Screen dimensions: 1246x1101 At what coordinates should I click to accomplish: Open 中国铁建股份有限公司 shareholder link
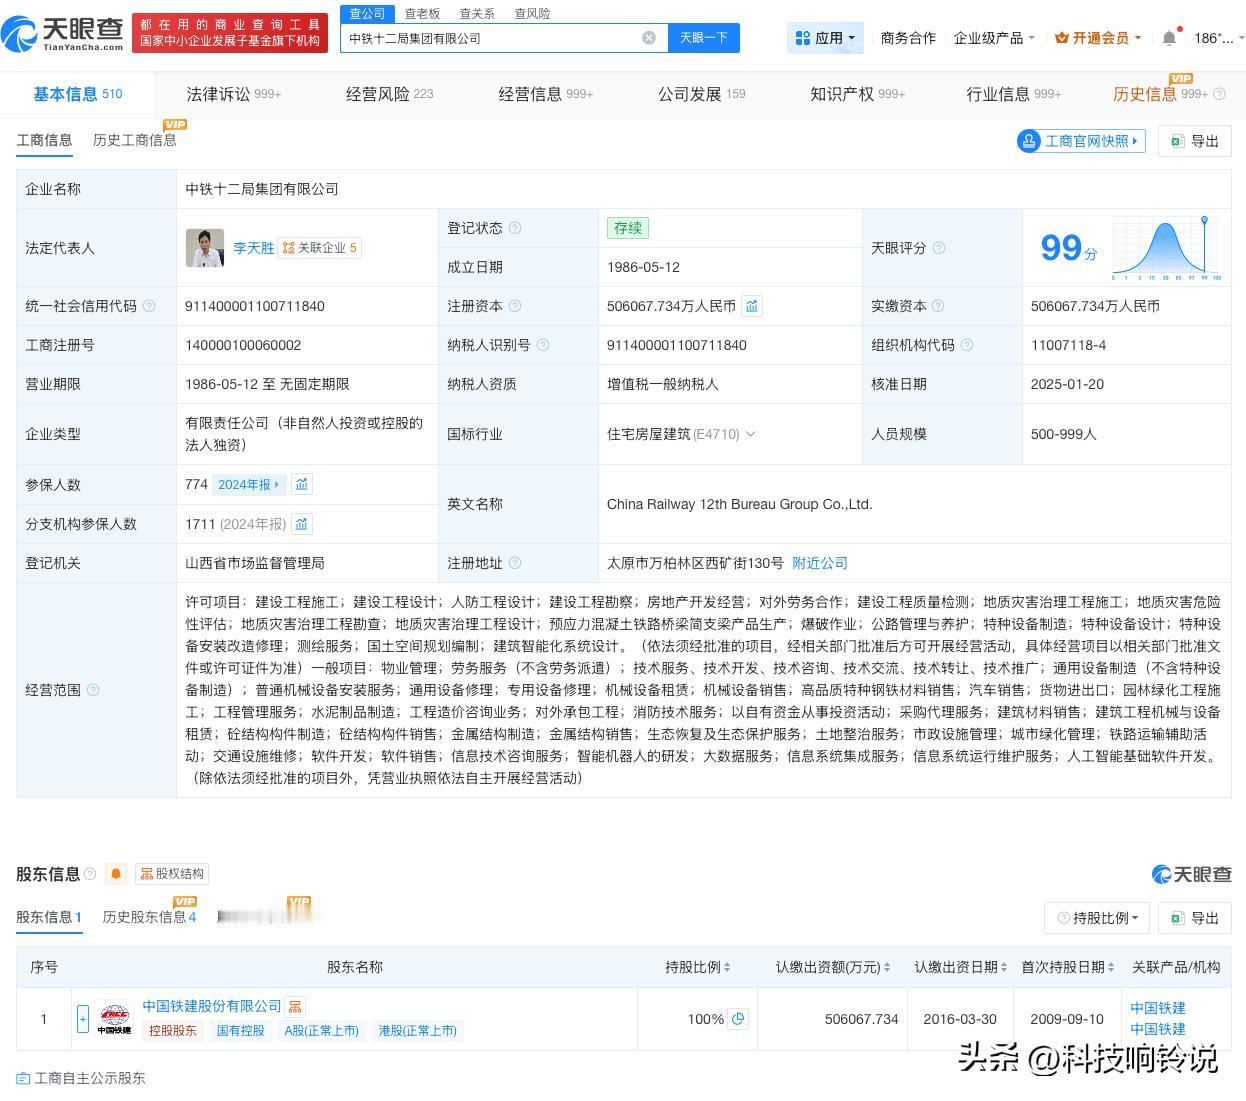coord(212,1006)
